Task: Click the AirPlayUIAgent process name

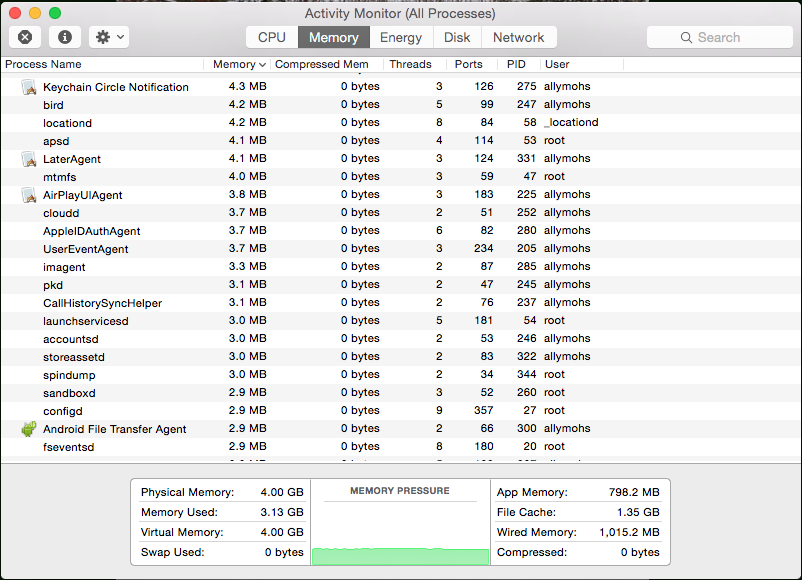Action: 82,195
